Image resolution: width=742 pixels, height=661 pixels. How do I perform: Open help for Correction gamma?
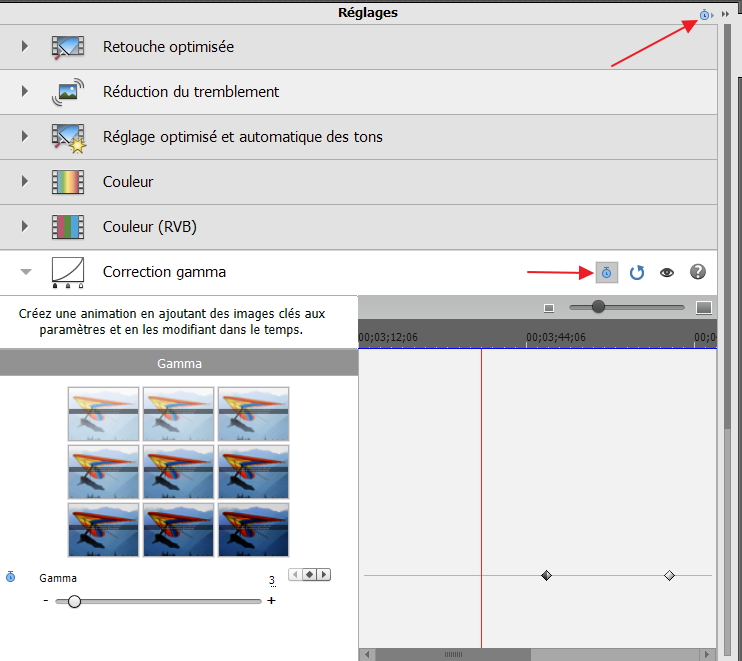(x=698, y=272)
